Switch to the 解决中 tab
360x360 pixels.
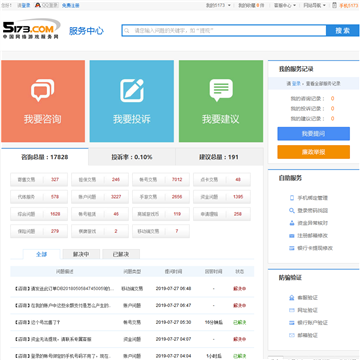click(x=81, y=254)
